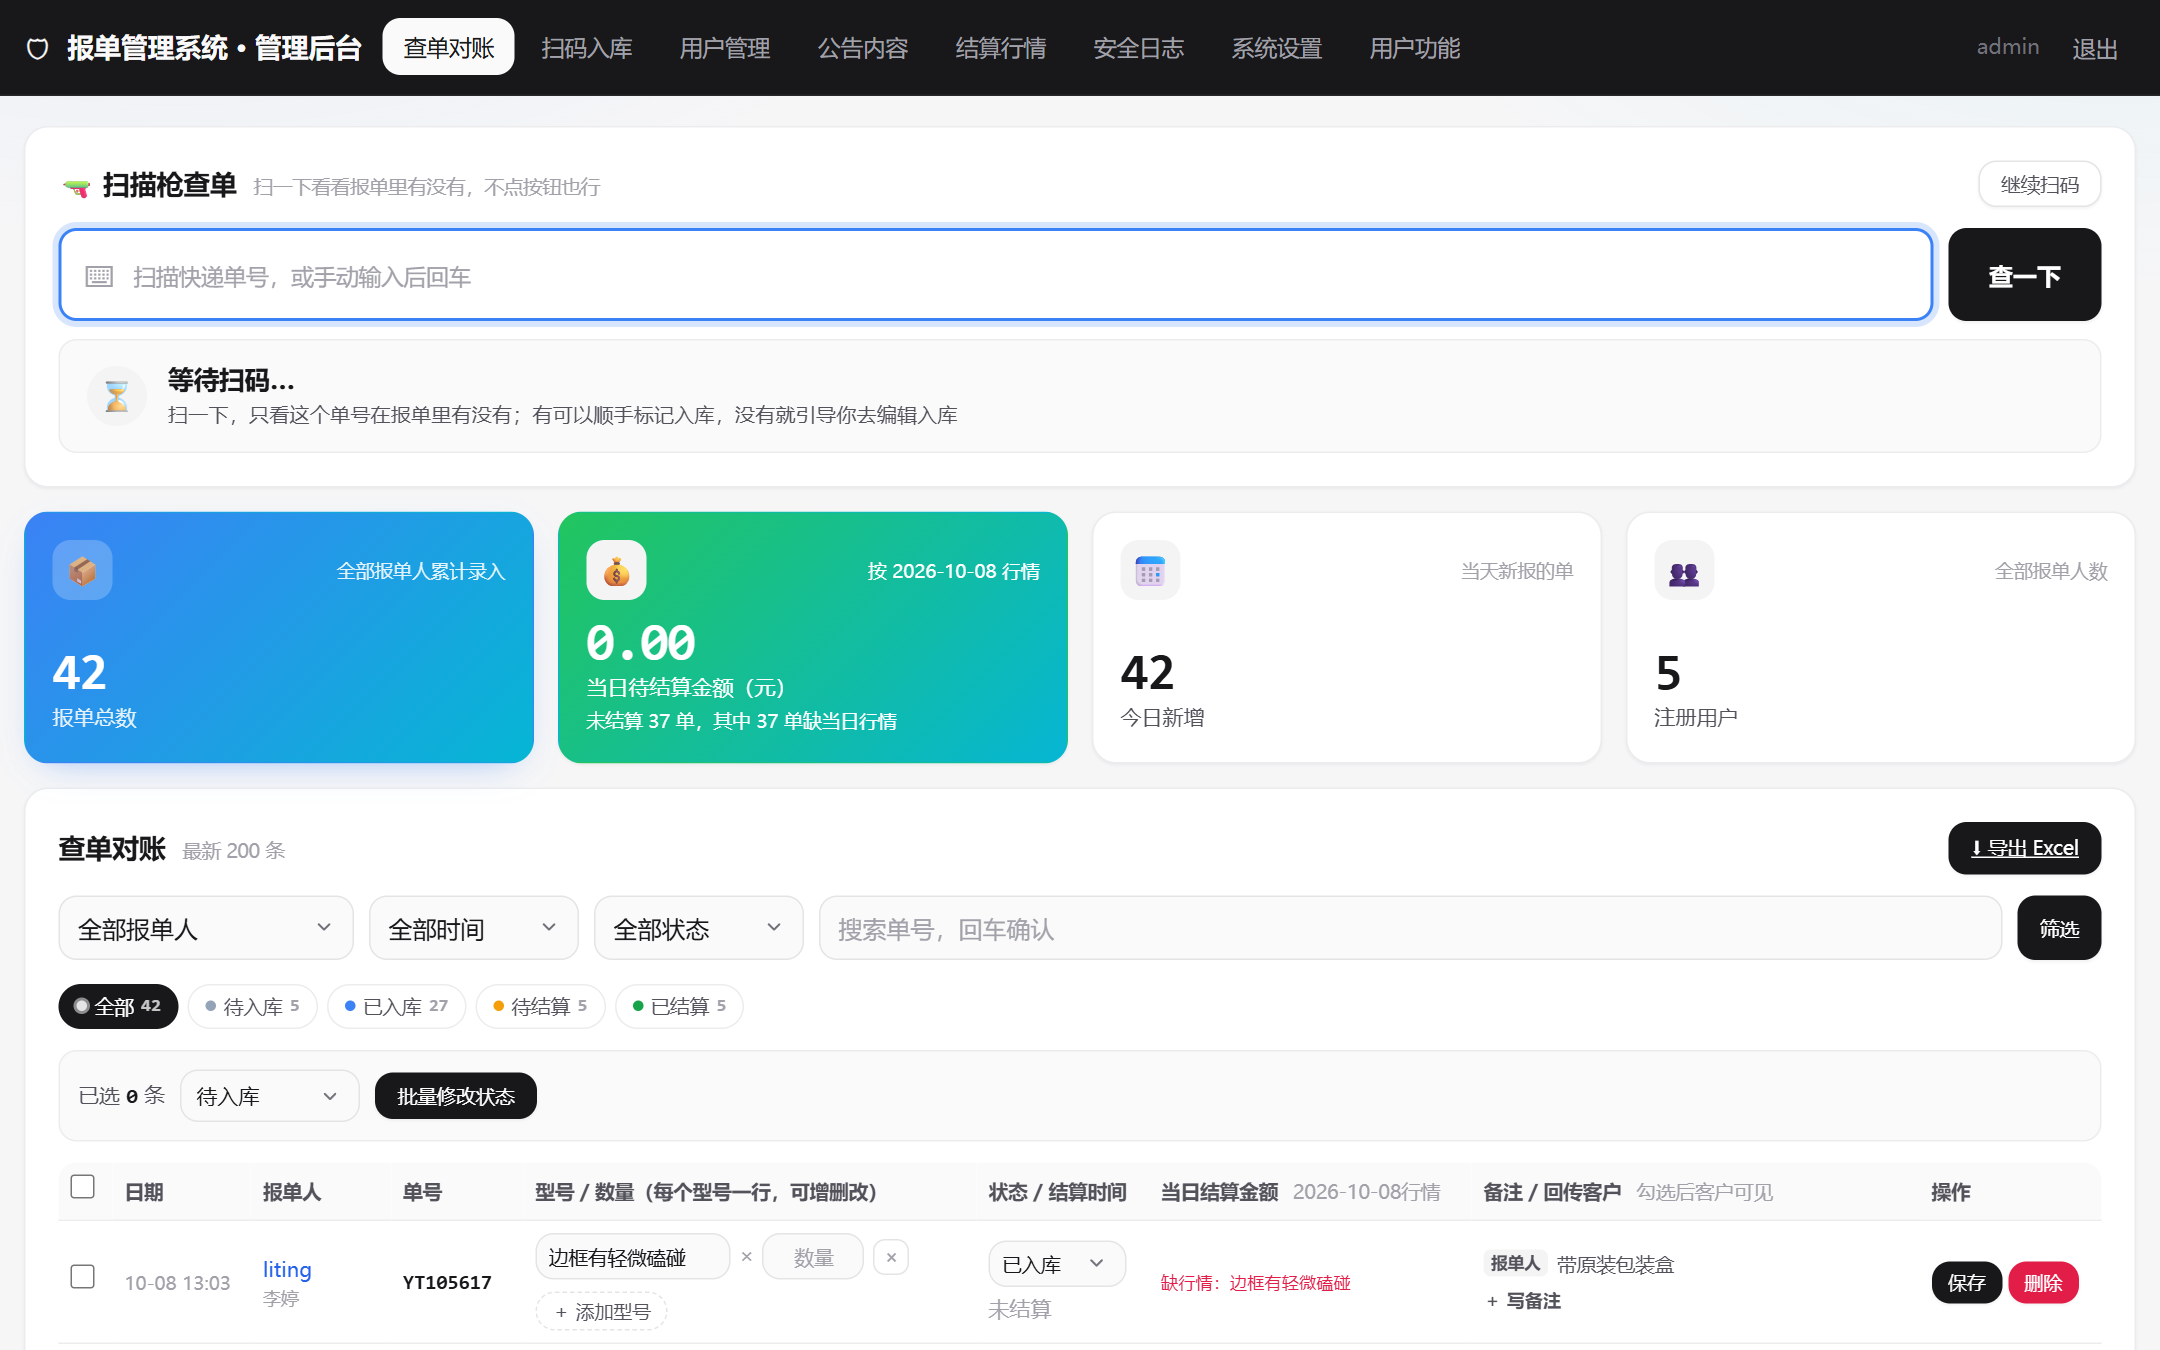The width and height of the screenshot is (2160, 1350).
Task: Focus the 搜索单号 search field
Action: [x=1410, y=928]
